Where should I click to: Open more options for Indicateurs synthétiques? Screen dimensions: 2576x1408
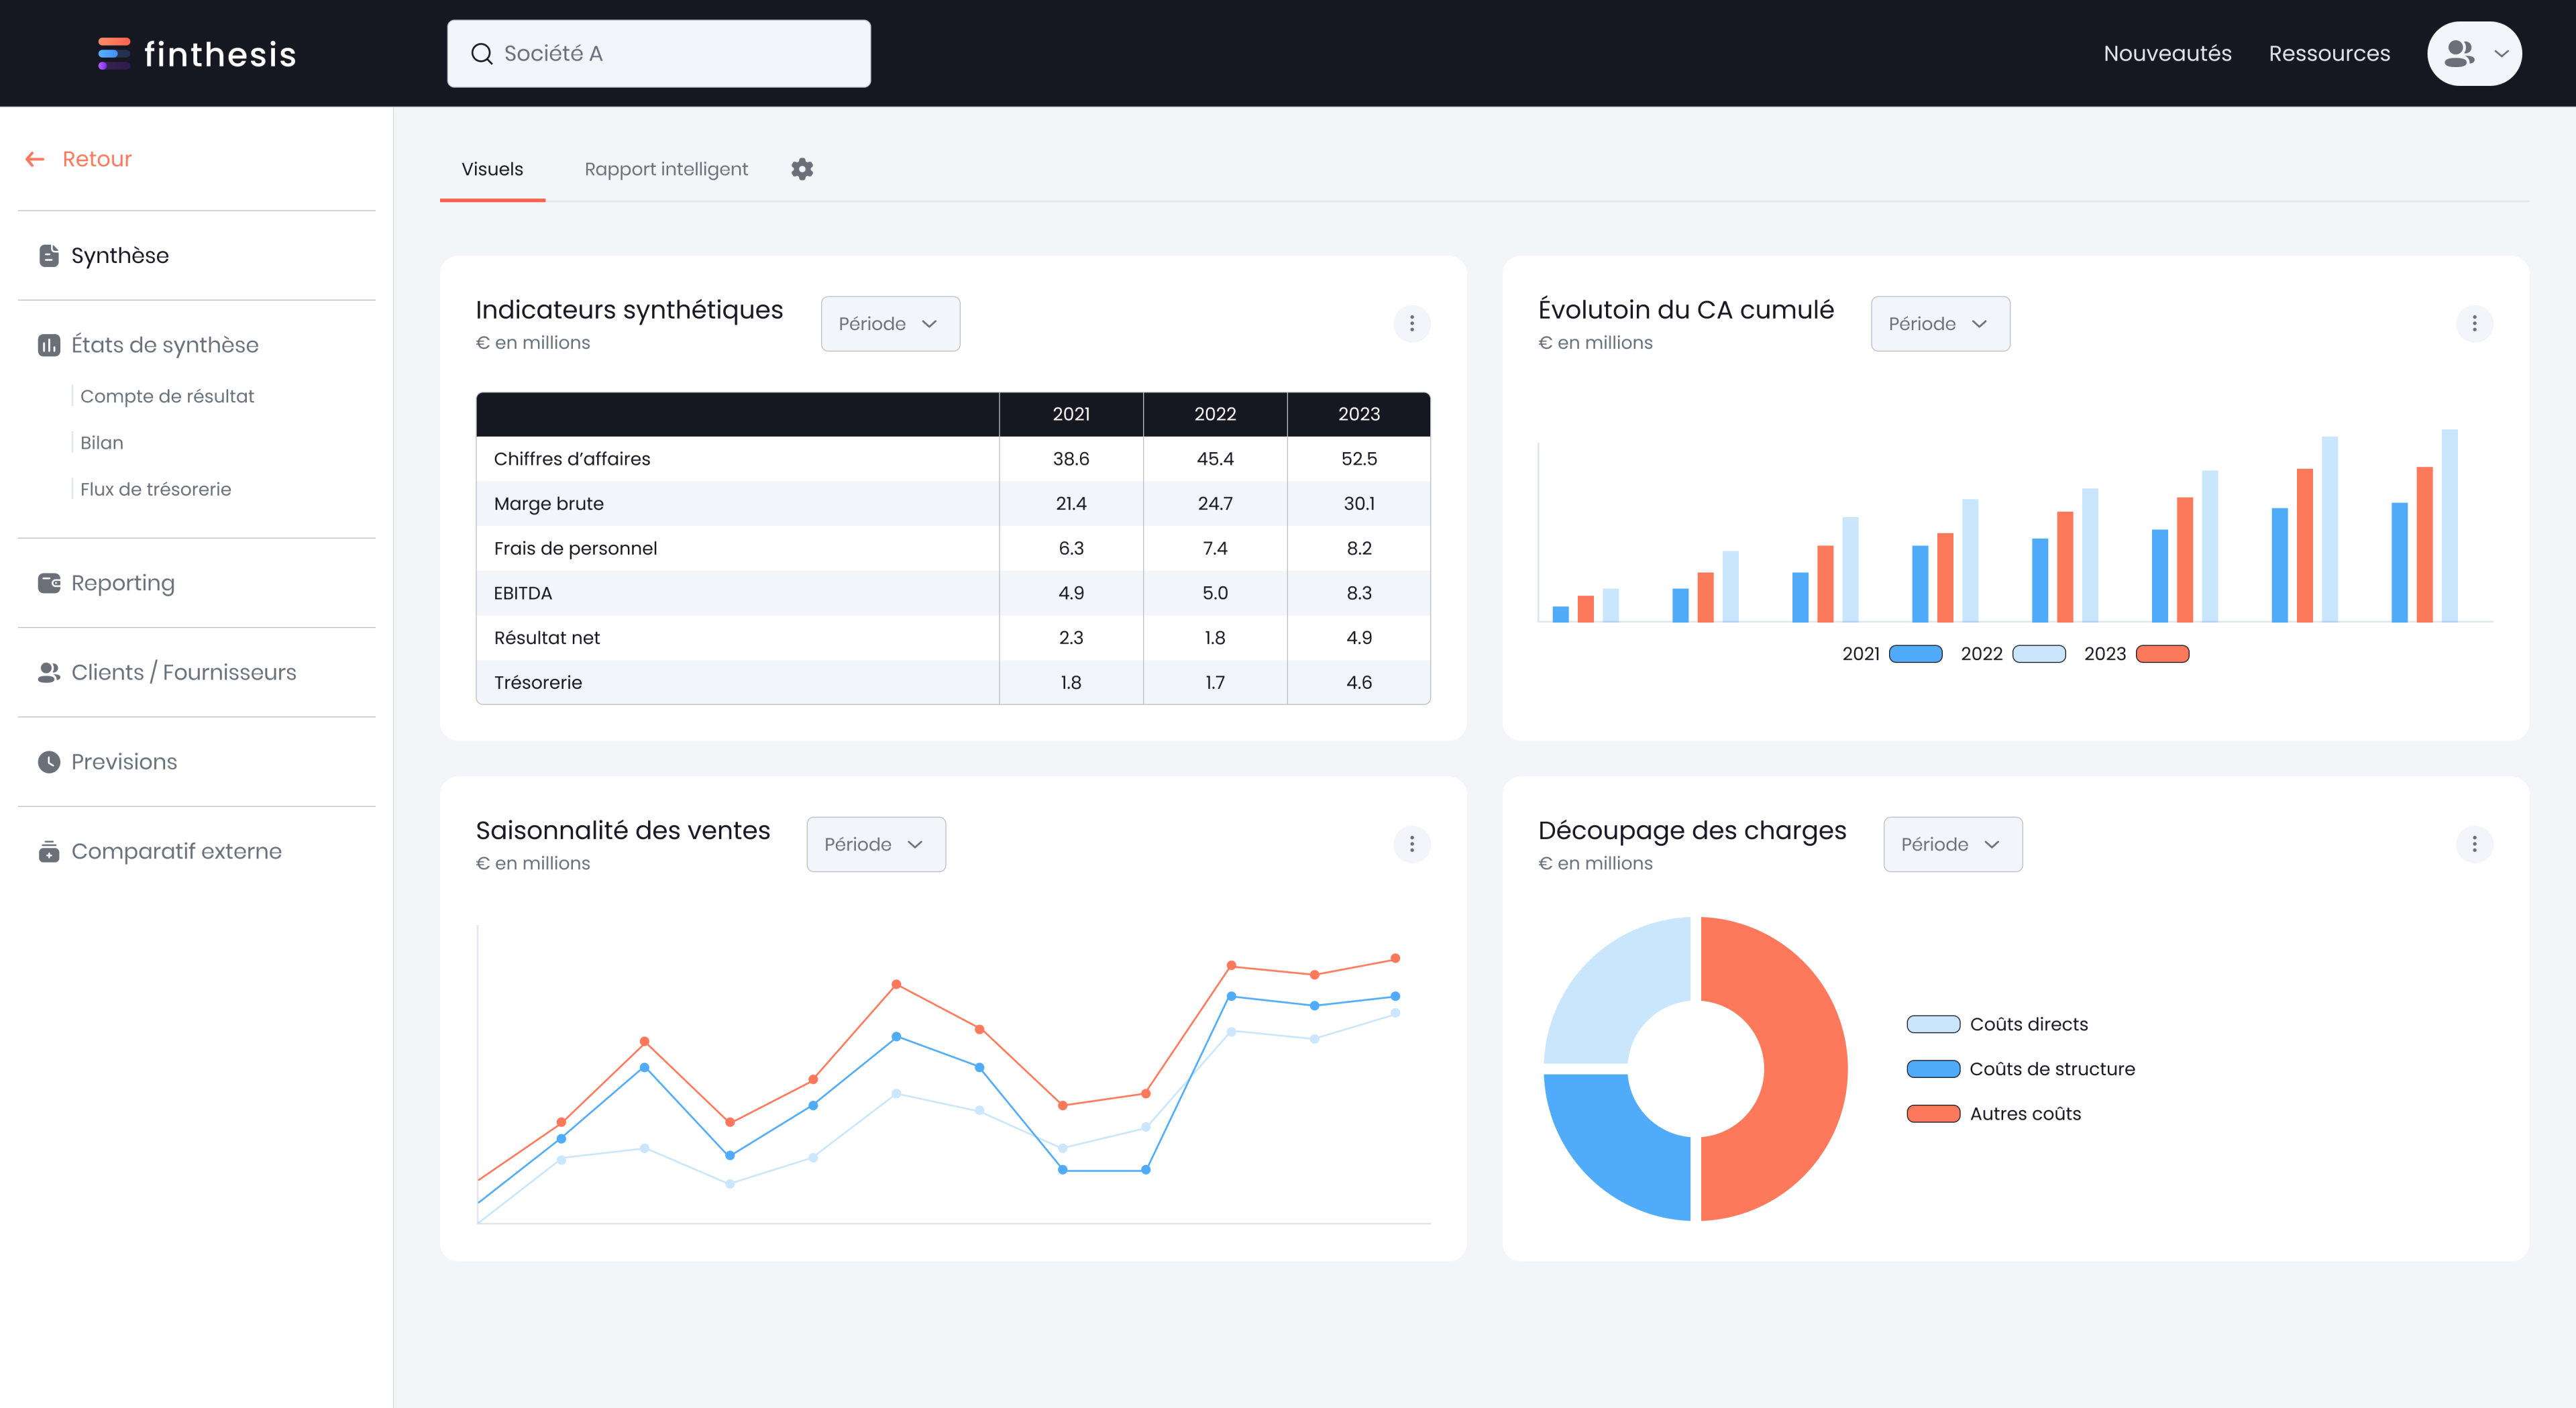click(1412, 324)
